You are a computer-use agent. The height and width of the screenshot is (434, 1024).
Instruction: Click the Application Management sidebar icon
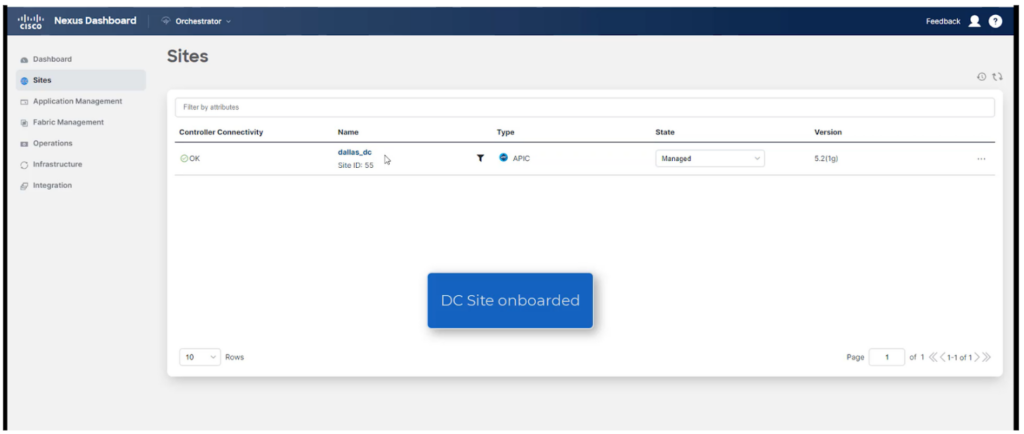24,102
